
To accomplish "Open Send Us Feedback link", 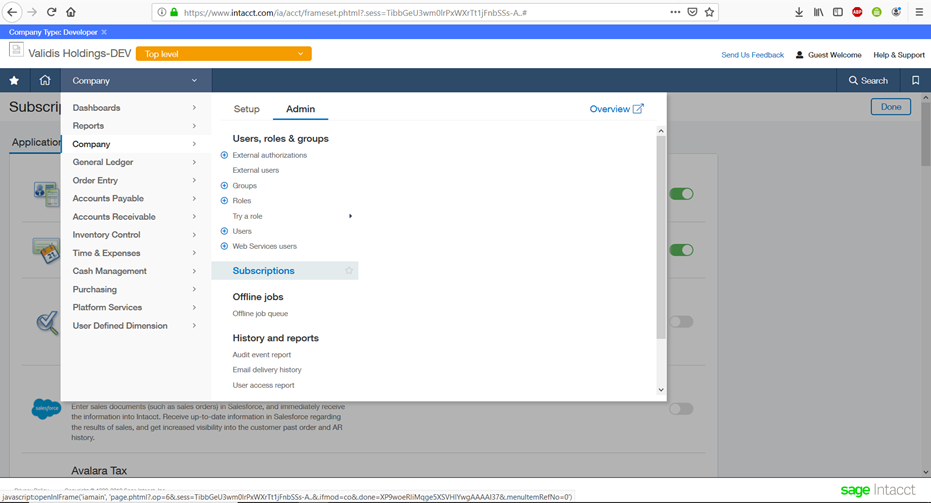I will click(752, 55).
